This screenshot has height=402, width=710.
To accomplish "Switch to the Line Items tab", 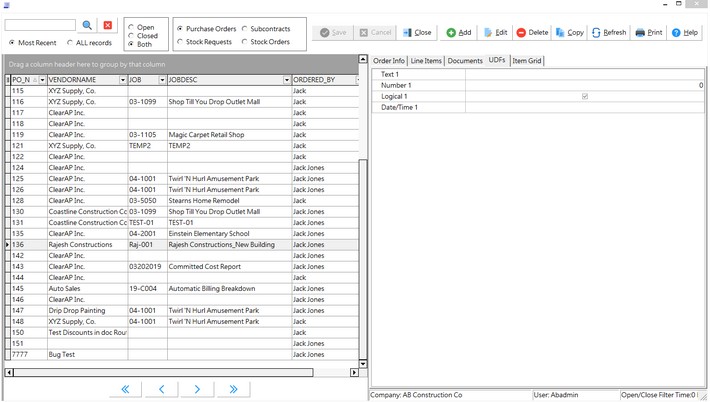I will 426,61.
